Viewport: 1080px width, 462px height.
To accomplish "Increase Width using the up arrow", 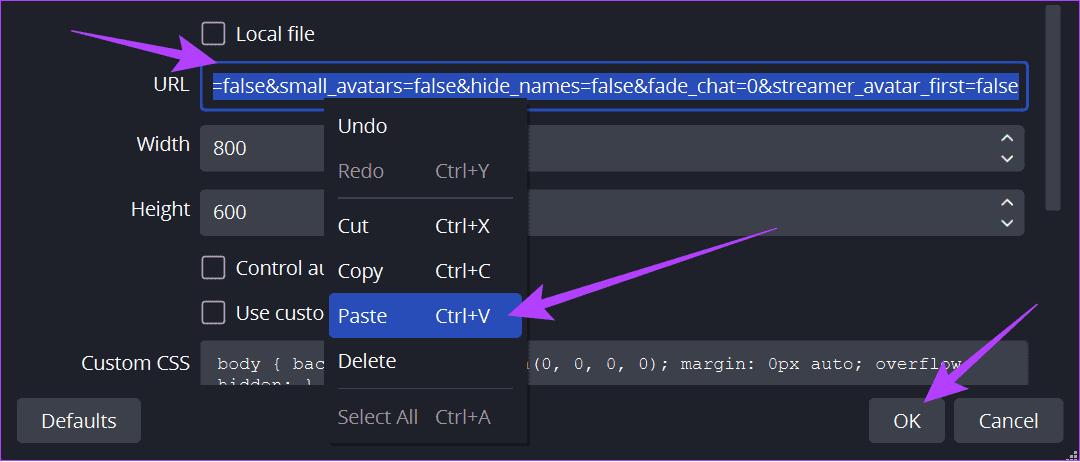I will pyautogui.click(x=1007, y=138).
